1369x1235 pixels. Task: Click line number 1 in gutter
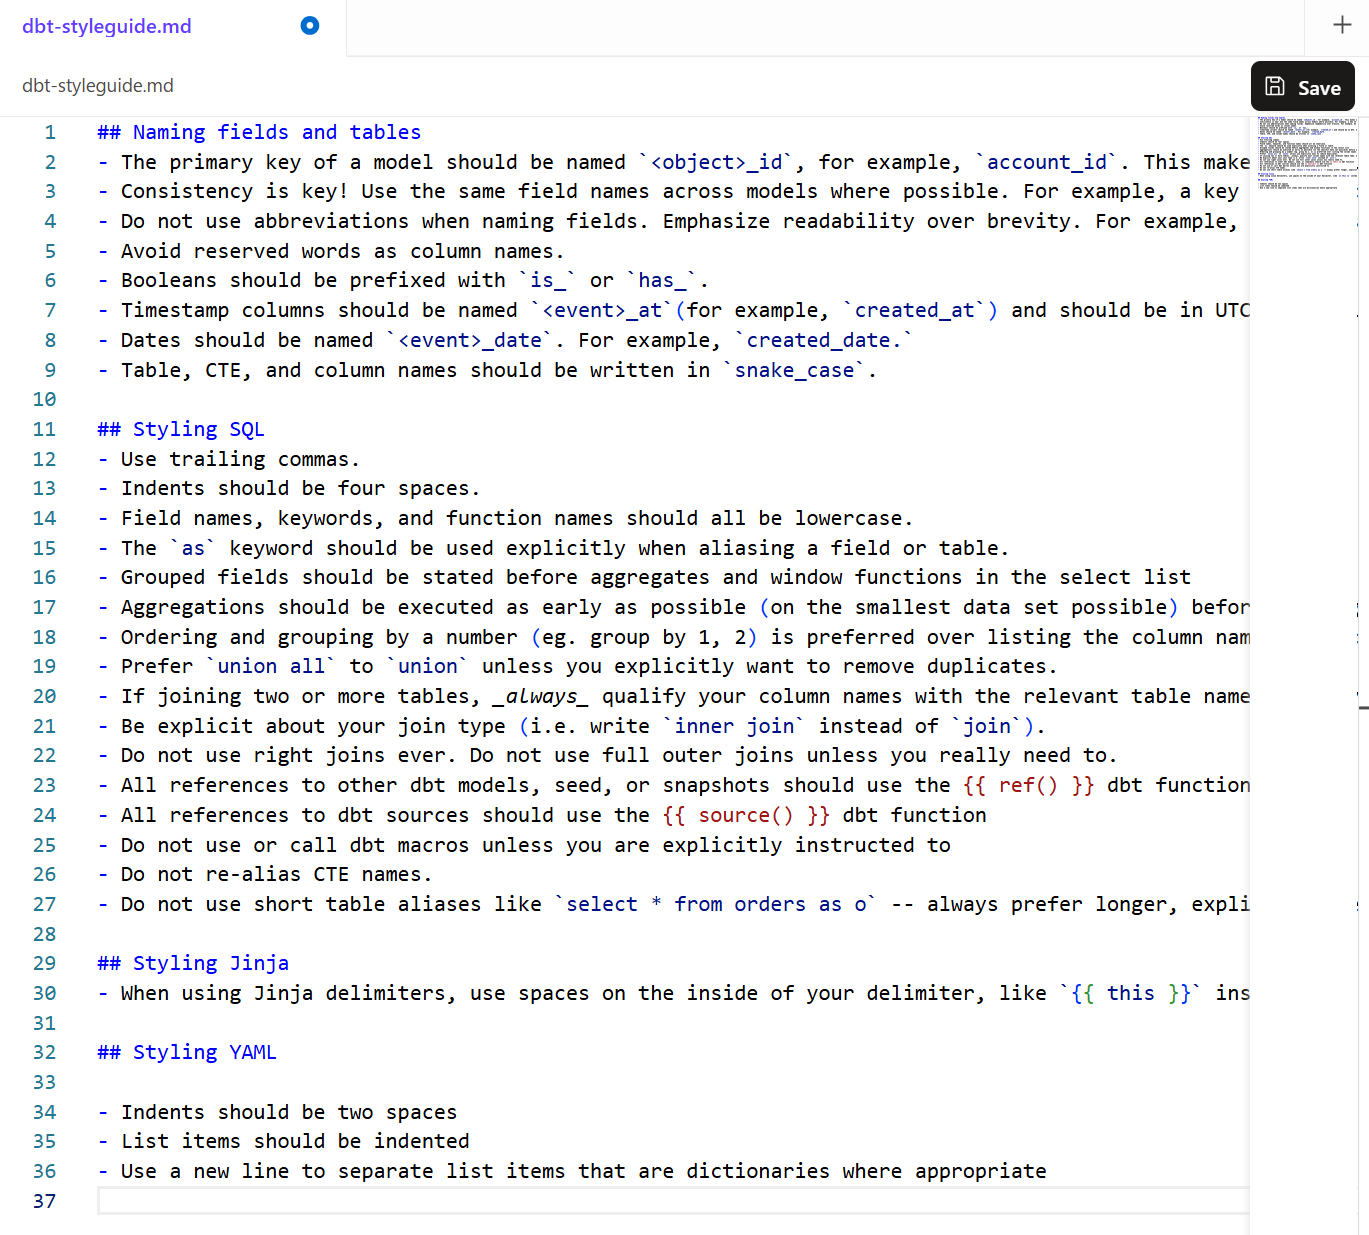(50, 132)
